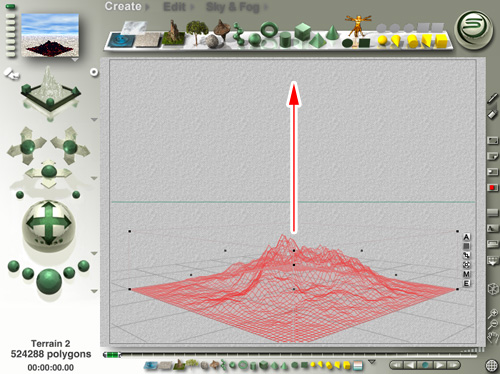Toggle the red render mode button
The image size is (500, 374).
click(492, 188)
